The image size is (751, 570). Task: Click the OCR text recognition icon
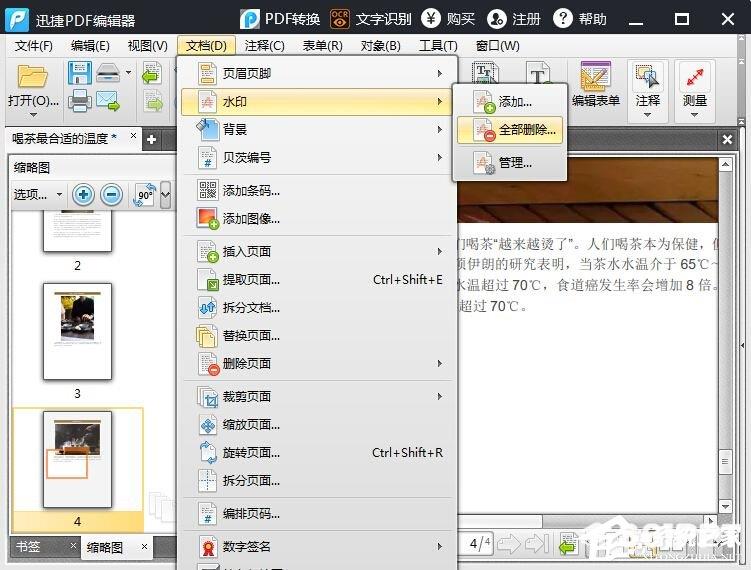[340, 19]
